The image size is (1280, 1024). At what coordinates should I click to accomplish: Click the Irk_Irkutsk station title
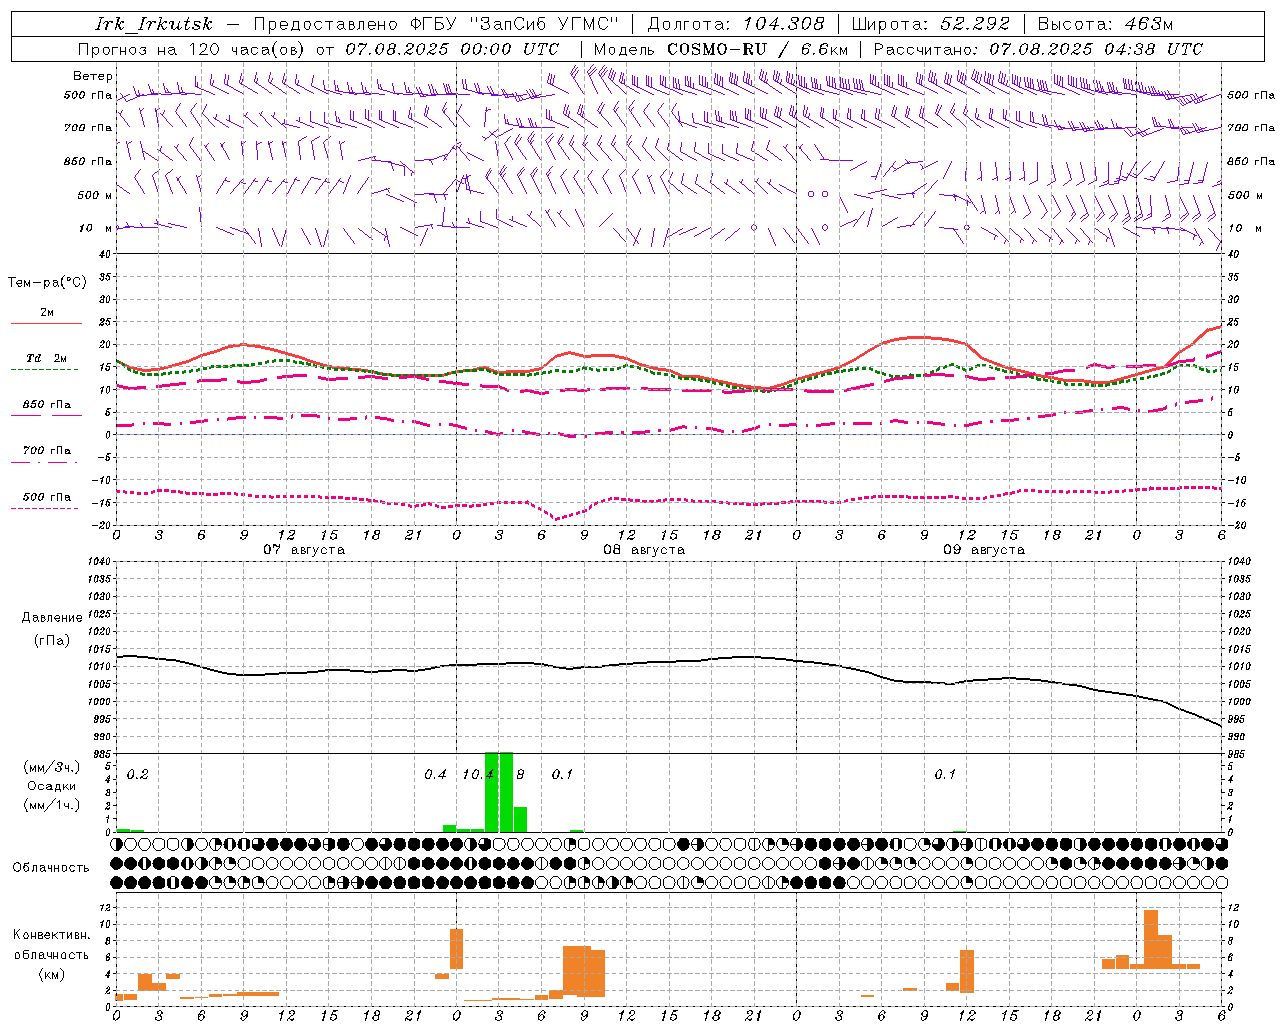pos(154,24)
